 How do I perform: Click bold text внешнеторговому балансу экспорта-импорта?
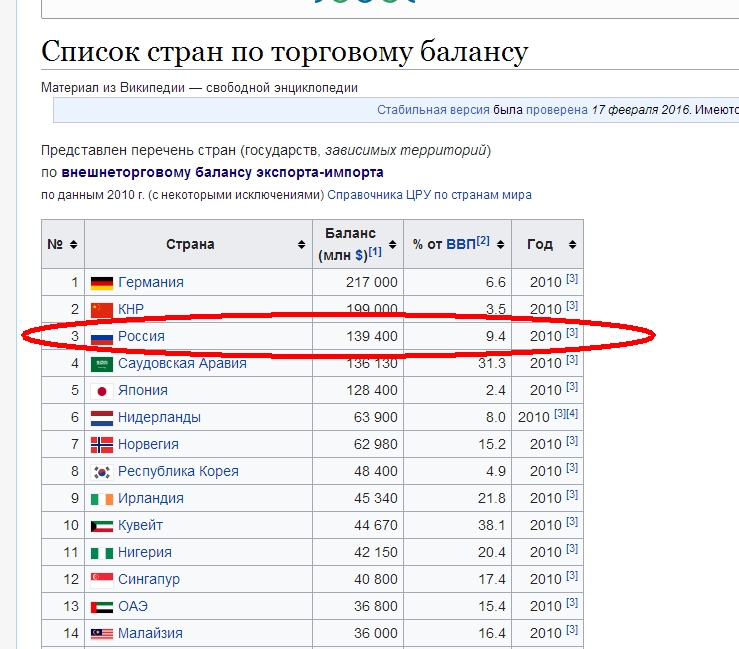pos(222,173)
